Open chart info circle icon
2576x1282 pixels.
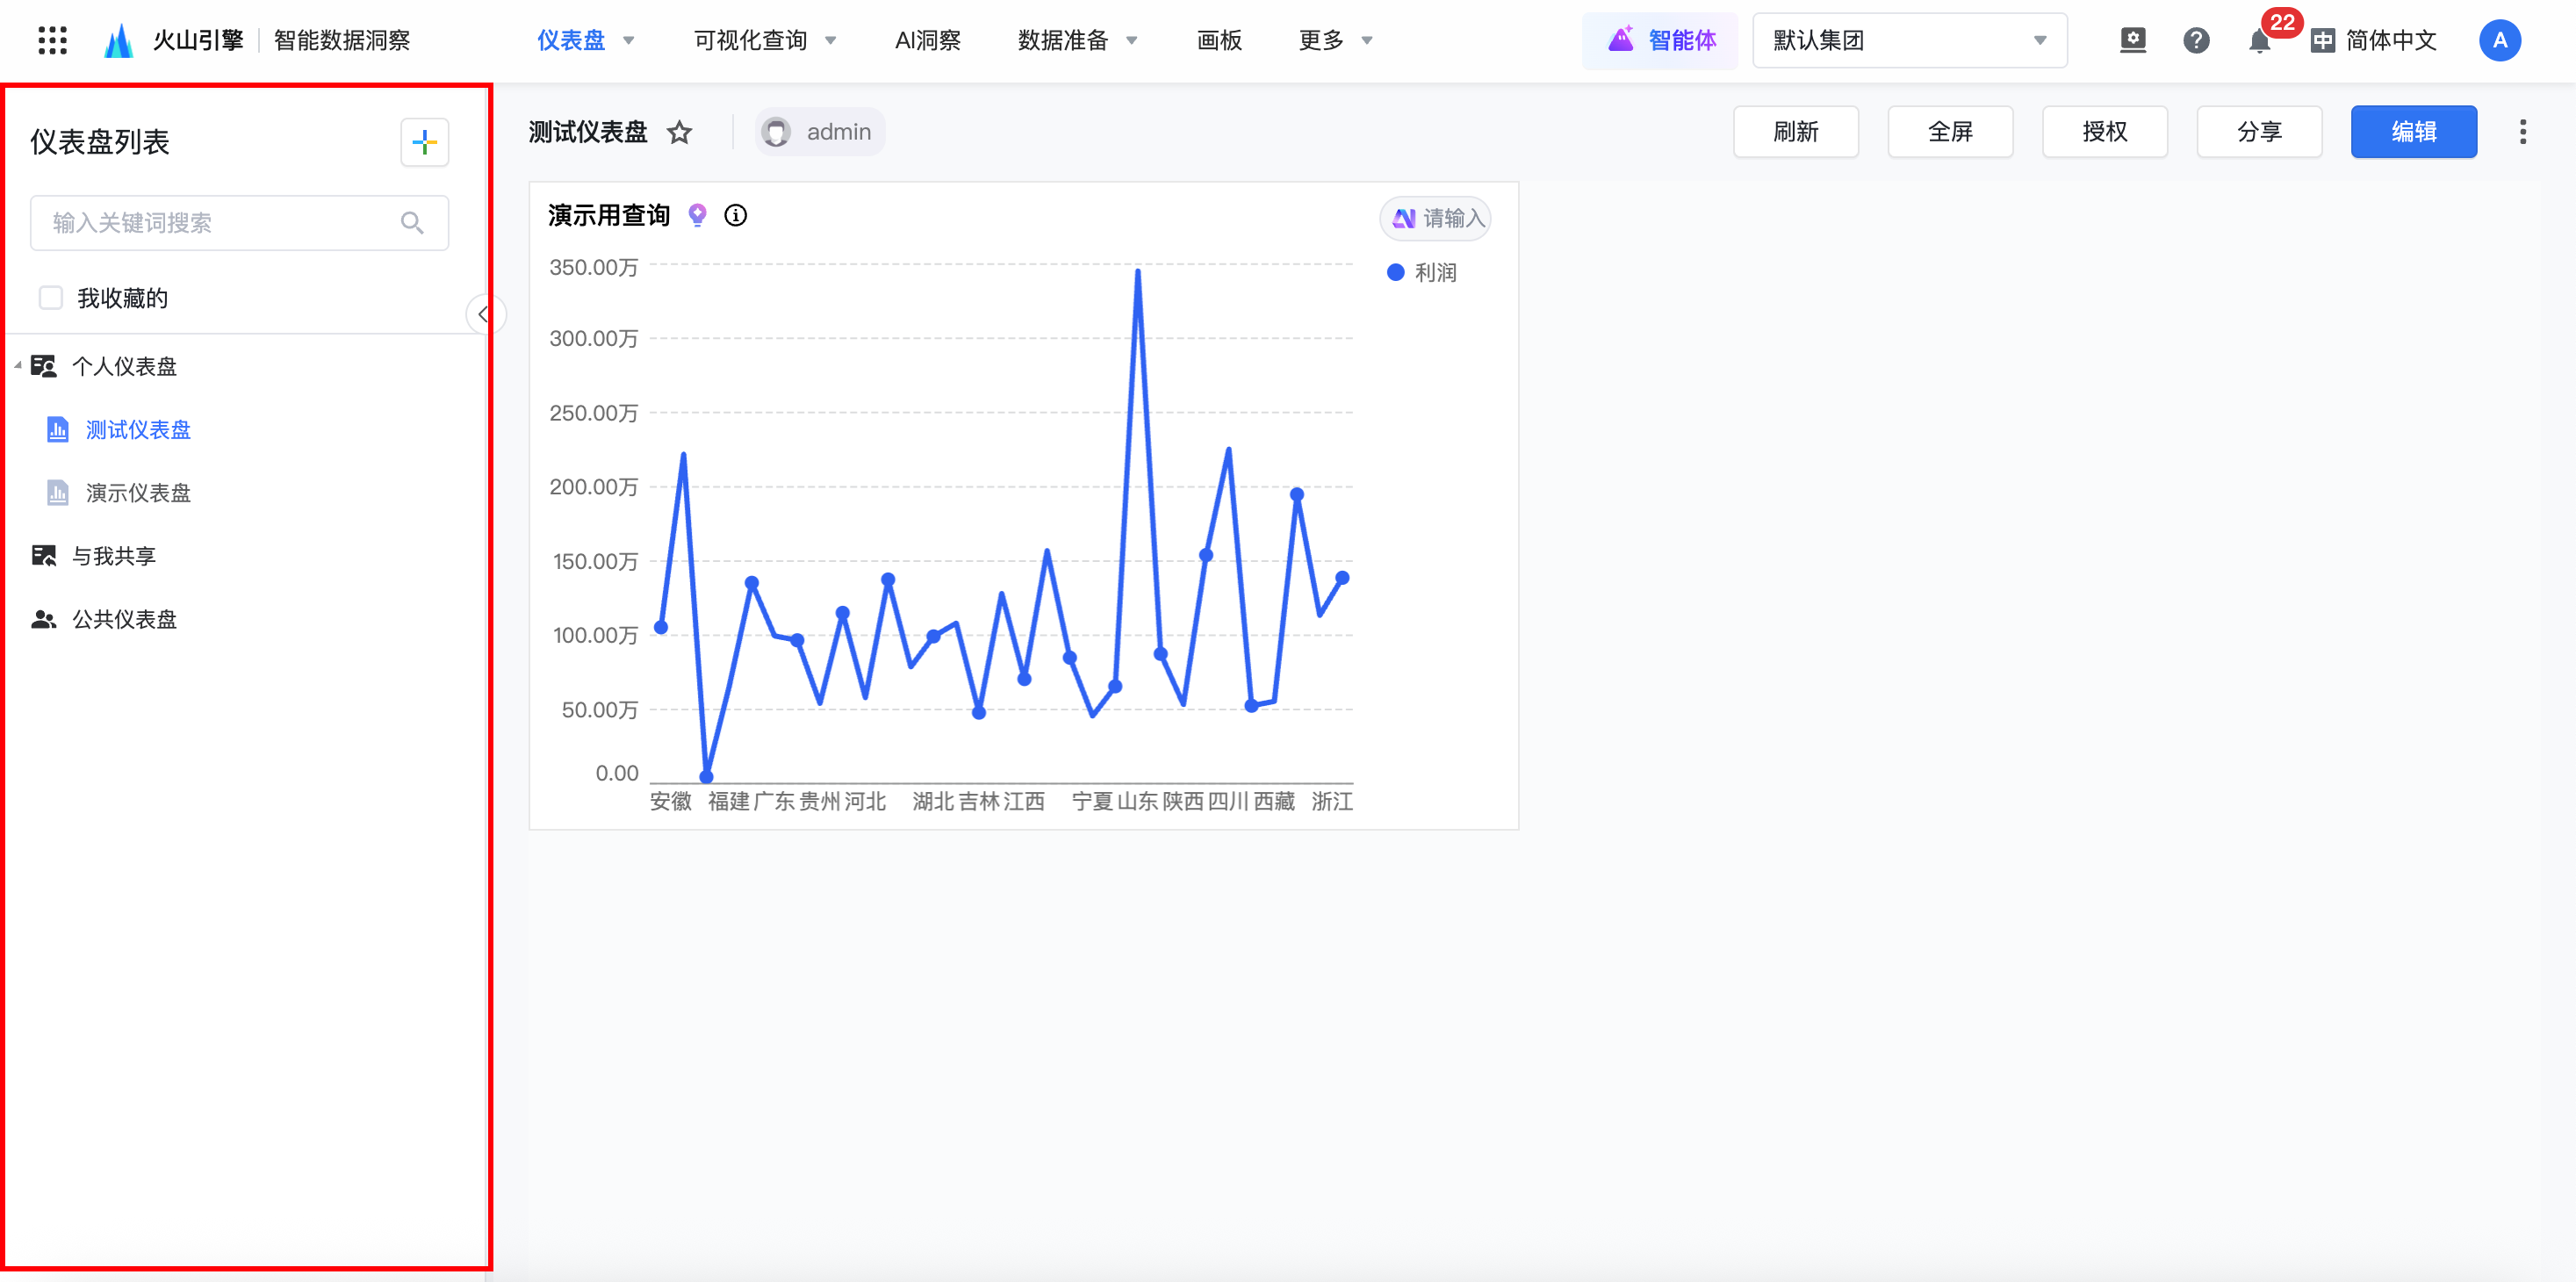point(736,215)
